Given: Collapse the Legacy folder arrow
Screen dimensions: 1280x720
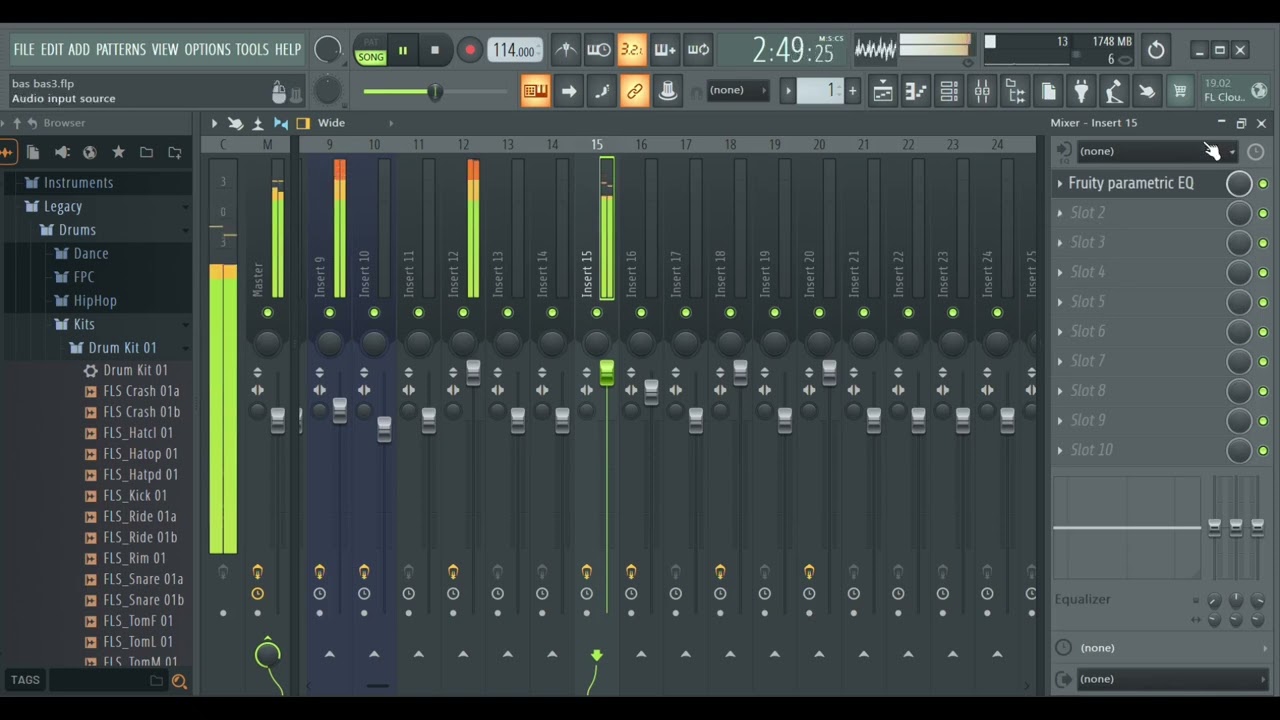Looking at the screenshot, I should [185, 207].
